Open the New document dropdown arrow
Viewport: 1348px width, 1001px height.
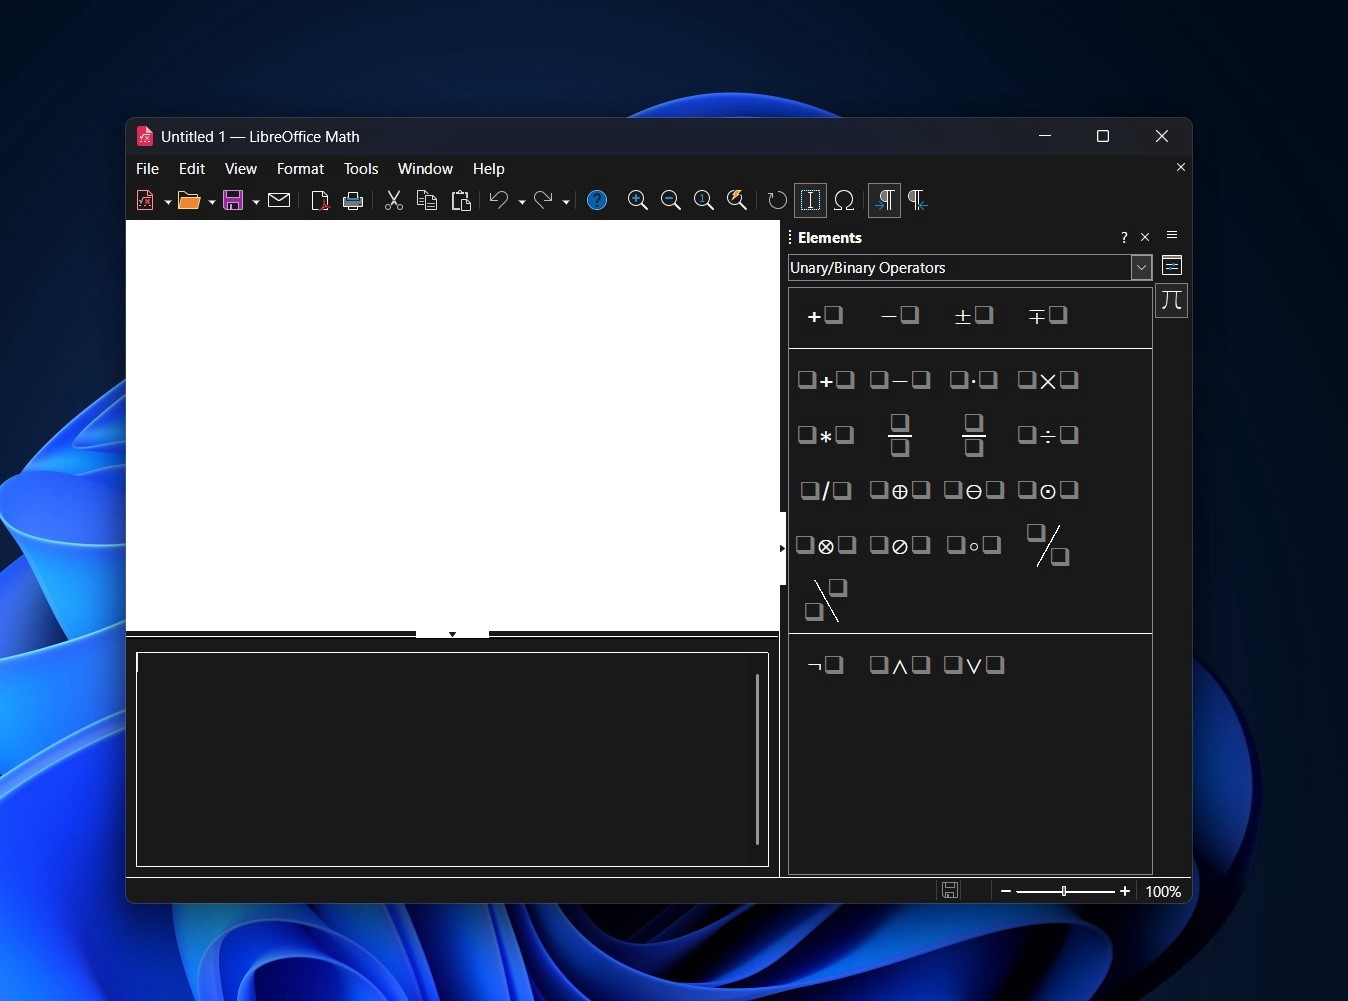click(x=167, y=202)
